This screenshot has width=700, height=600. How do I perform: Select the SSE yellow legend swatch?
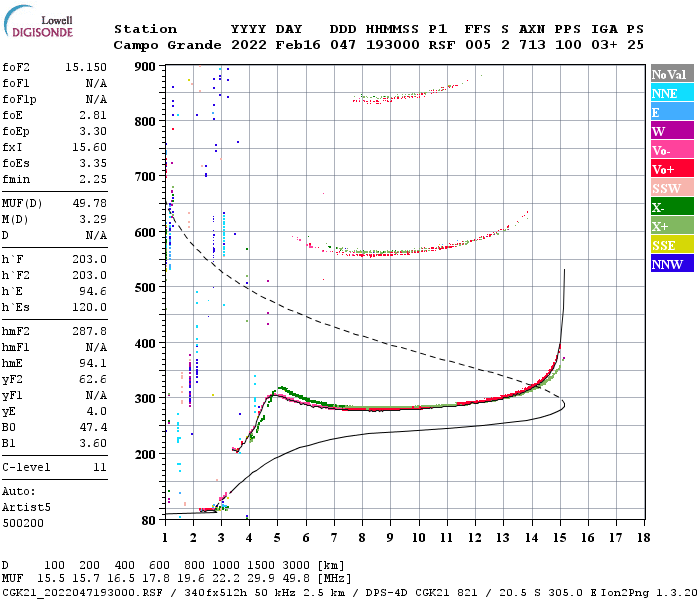(672, 245)
